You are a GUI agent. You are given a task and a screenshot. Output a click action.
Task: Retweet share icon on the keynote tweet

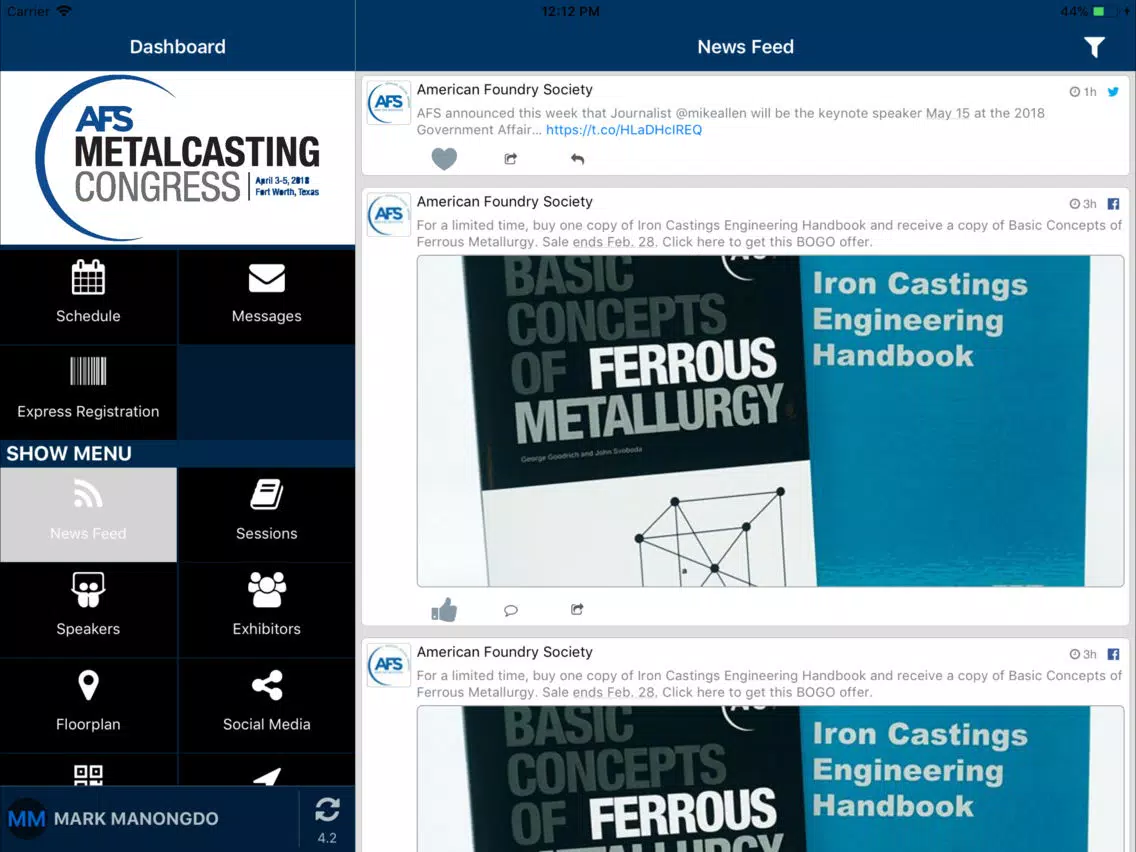(x=511, y=159)
